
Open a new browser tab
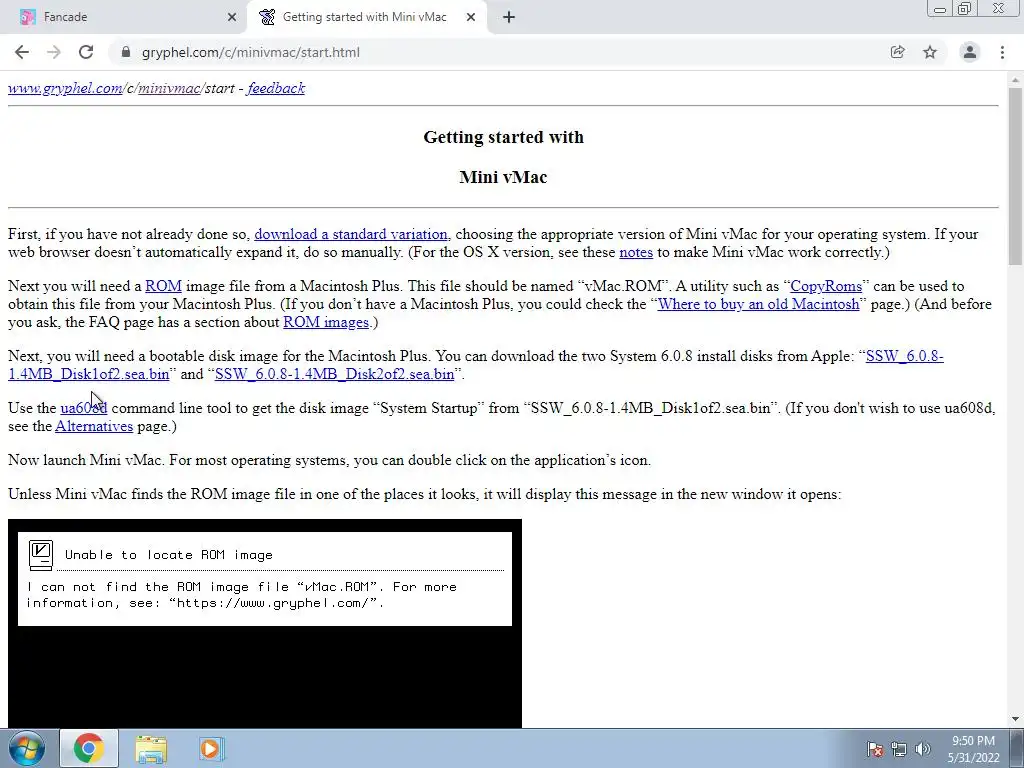tap(509, 17)
